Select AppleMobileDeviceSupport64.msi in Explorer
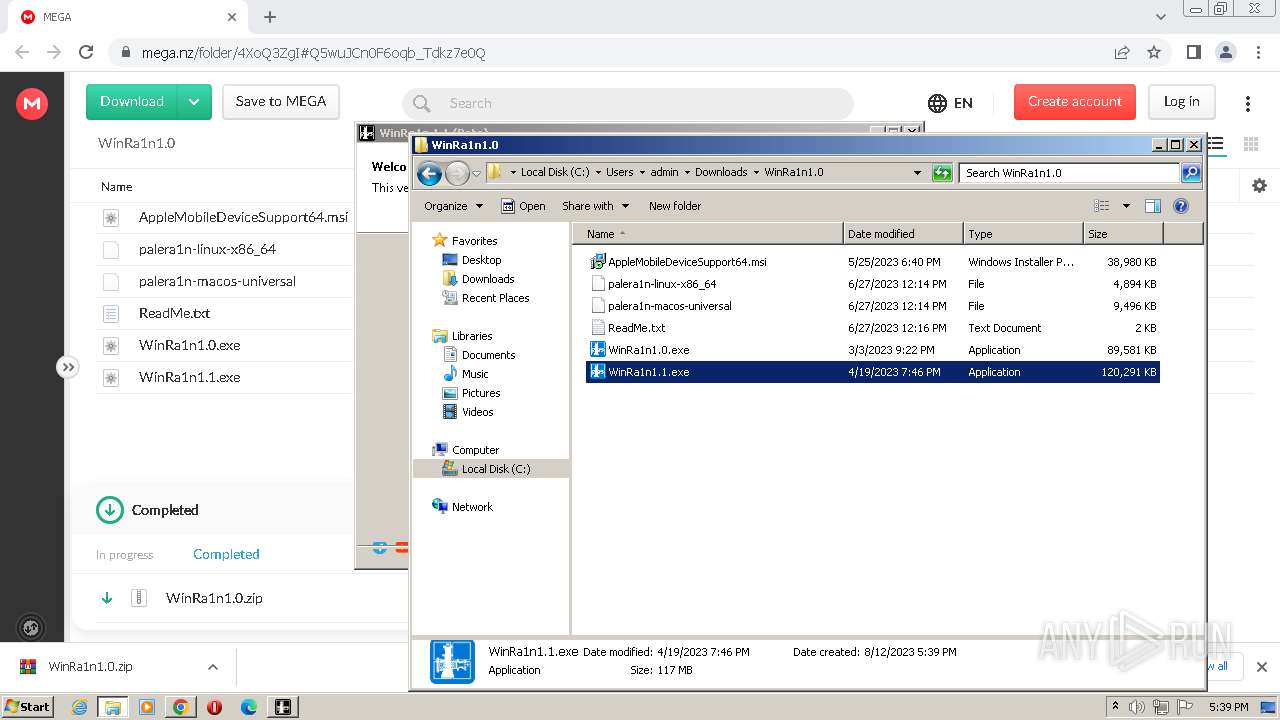This screenshot has width=1280, height=720. [687, 262]
